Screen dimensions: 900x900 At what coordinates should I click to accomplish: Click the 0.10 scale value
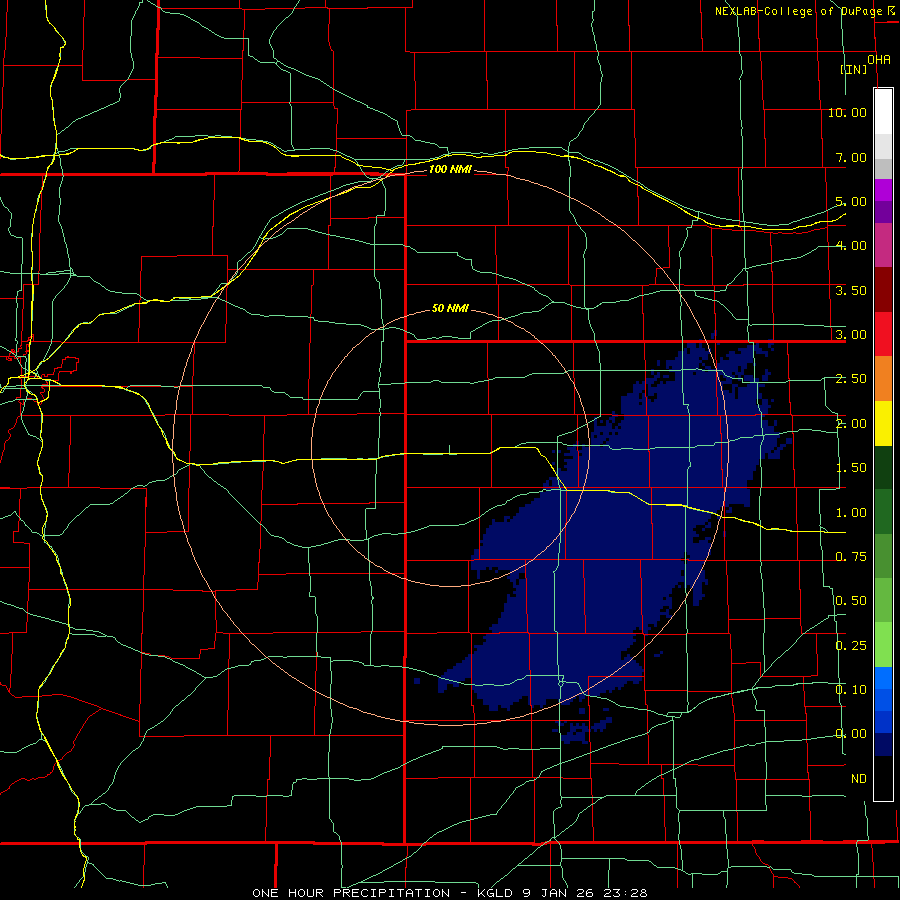click(851, 690)
